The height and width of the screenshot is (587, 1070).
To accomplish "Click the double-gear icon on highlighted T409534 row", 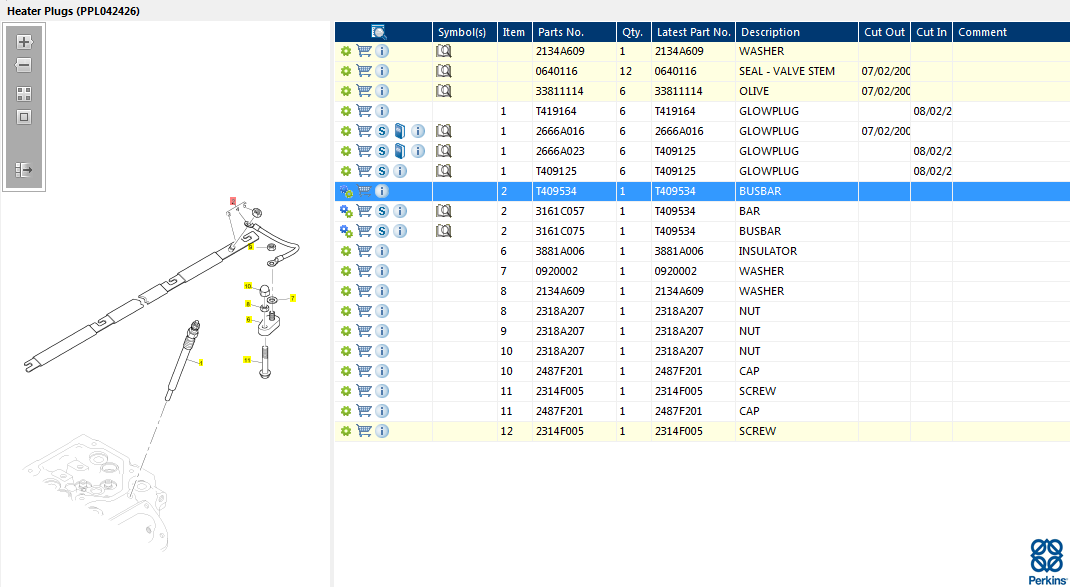I will 346,191.
